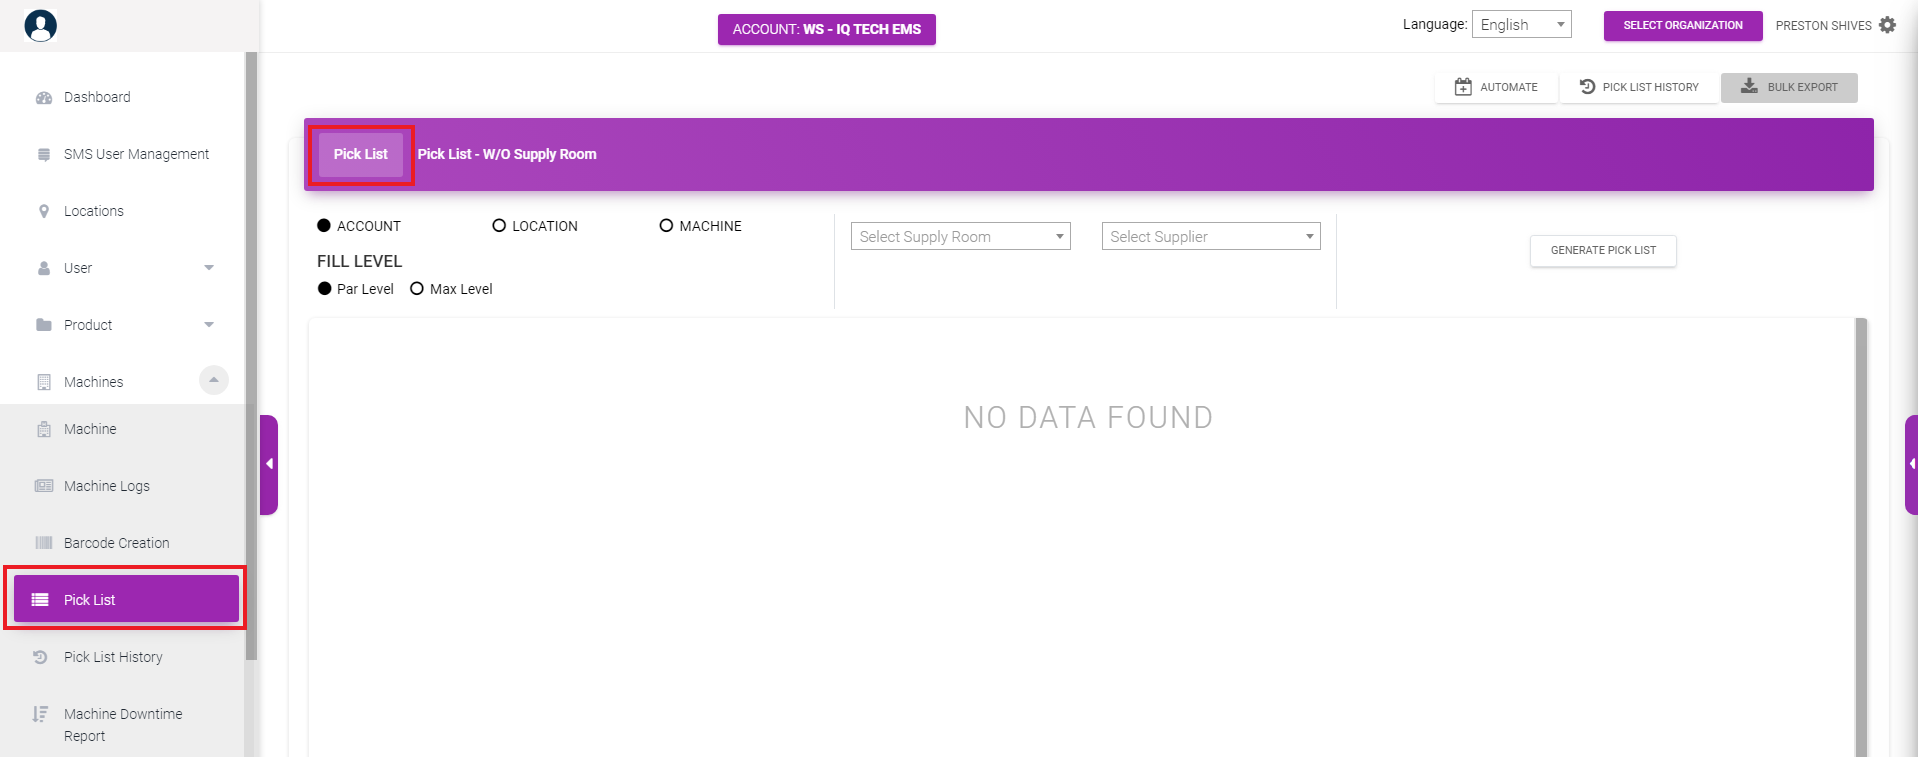This screenshot has height=757, width=1918.
Task: Expand the User menu arrow
Action: point(209,268)
